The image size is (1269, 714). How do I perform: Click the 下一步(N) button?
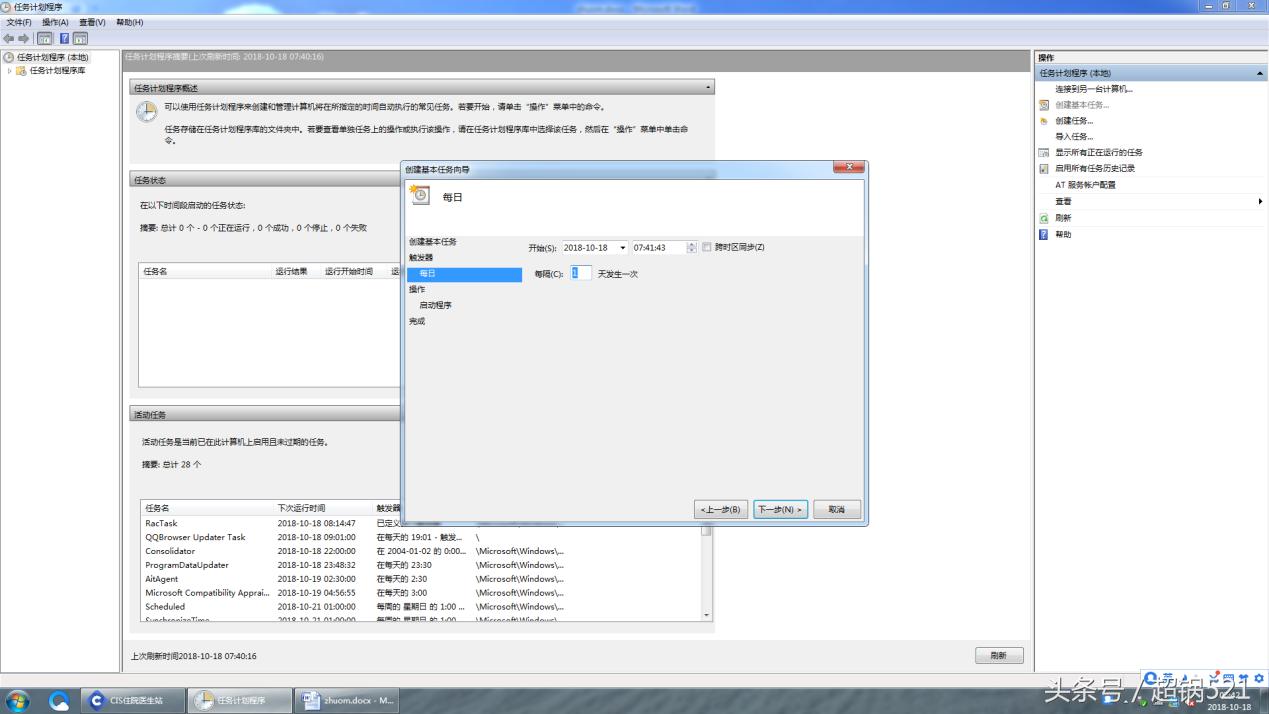780,510
